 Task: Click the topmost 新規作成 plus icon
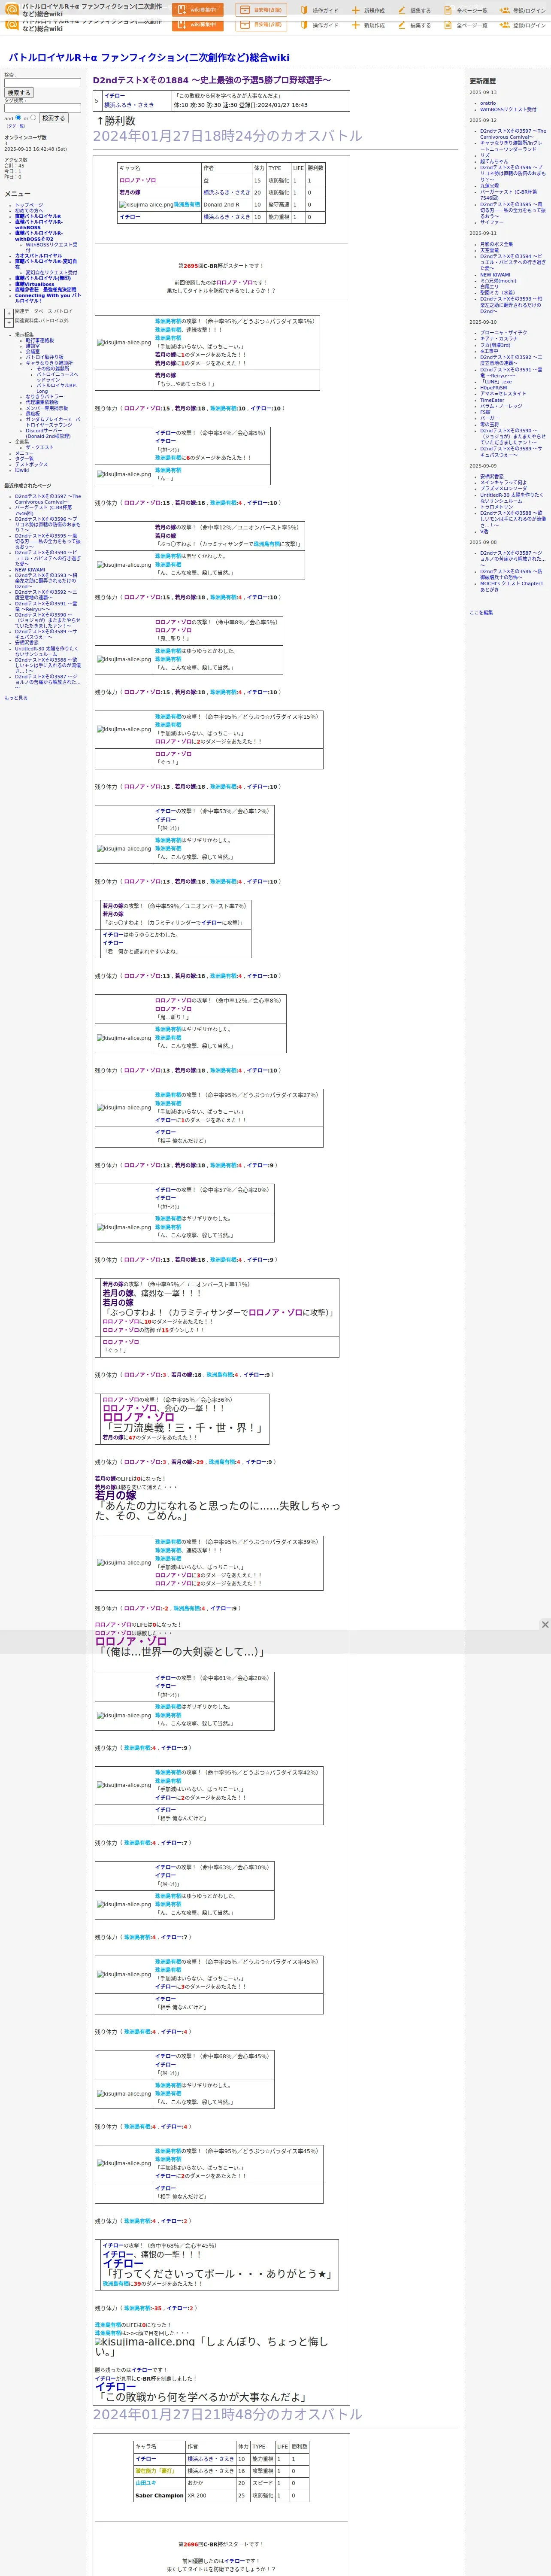[x=356, y=10]
